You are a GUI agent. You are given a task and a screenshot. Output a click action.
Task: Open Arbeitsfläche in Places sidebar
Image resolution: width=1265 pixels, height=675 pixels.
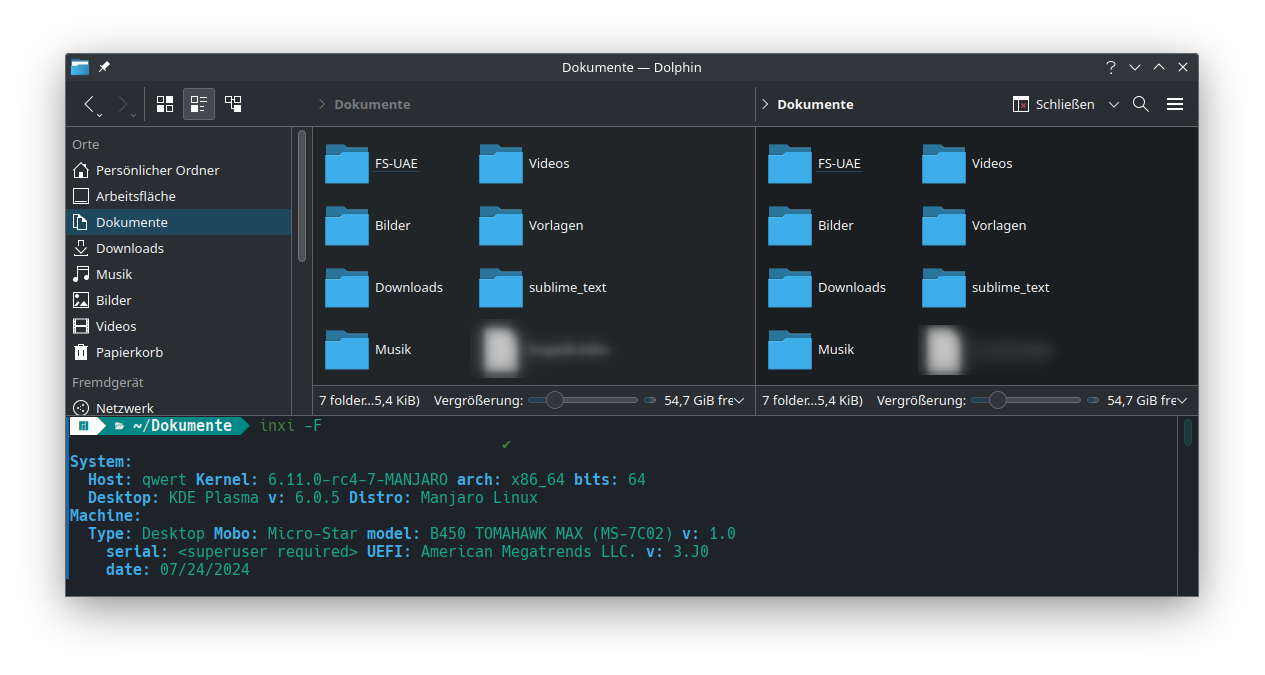point(179,196)
